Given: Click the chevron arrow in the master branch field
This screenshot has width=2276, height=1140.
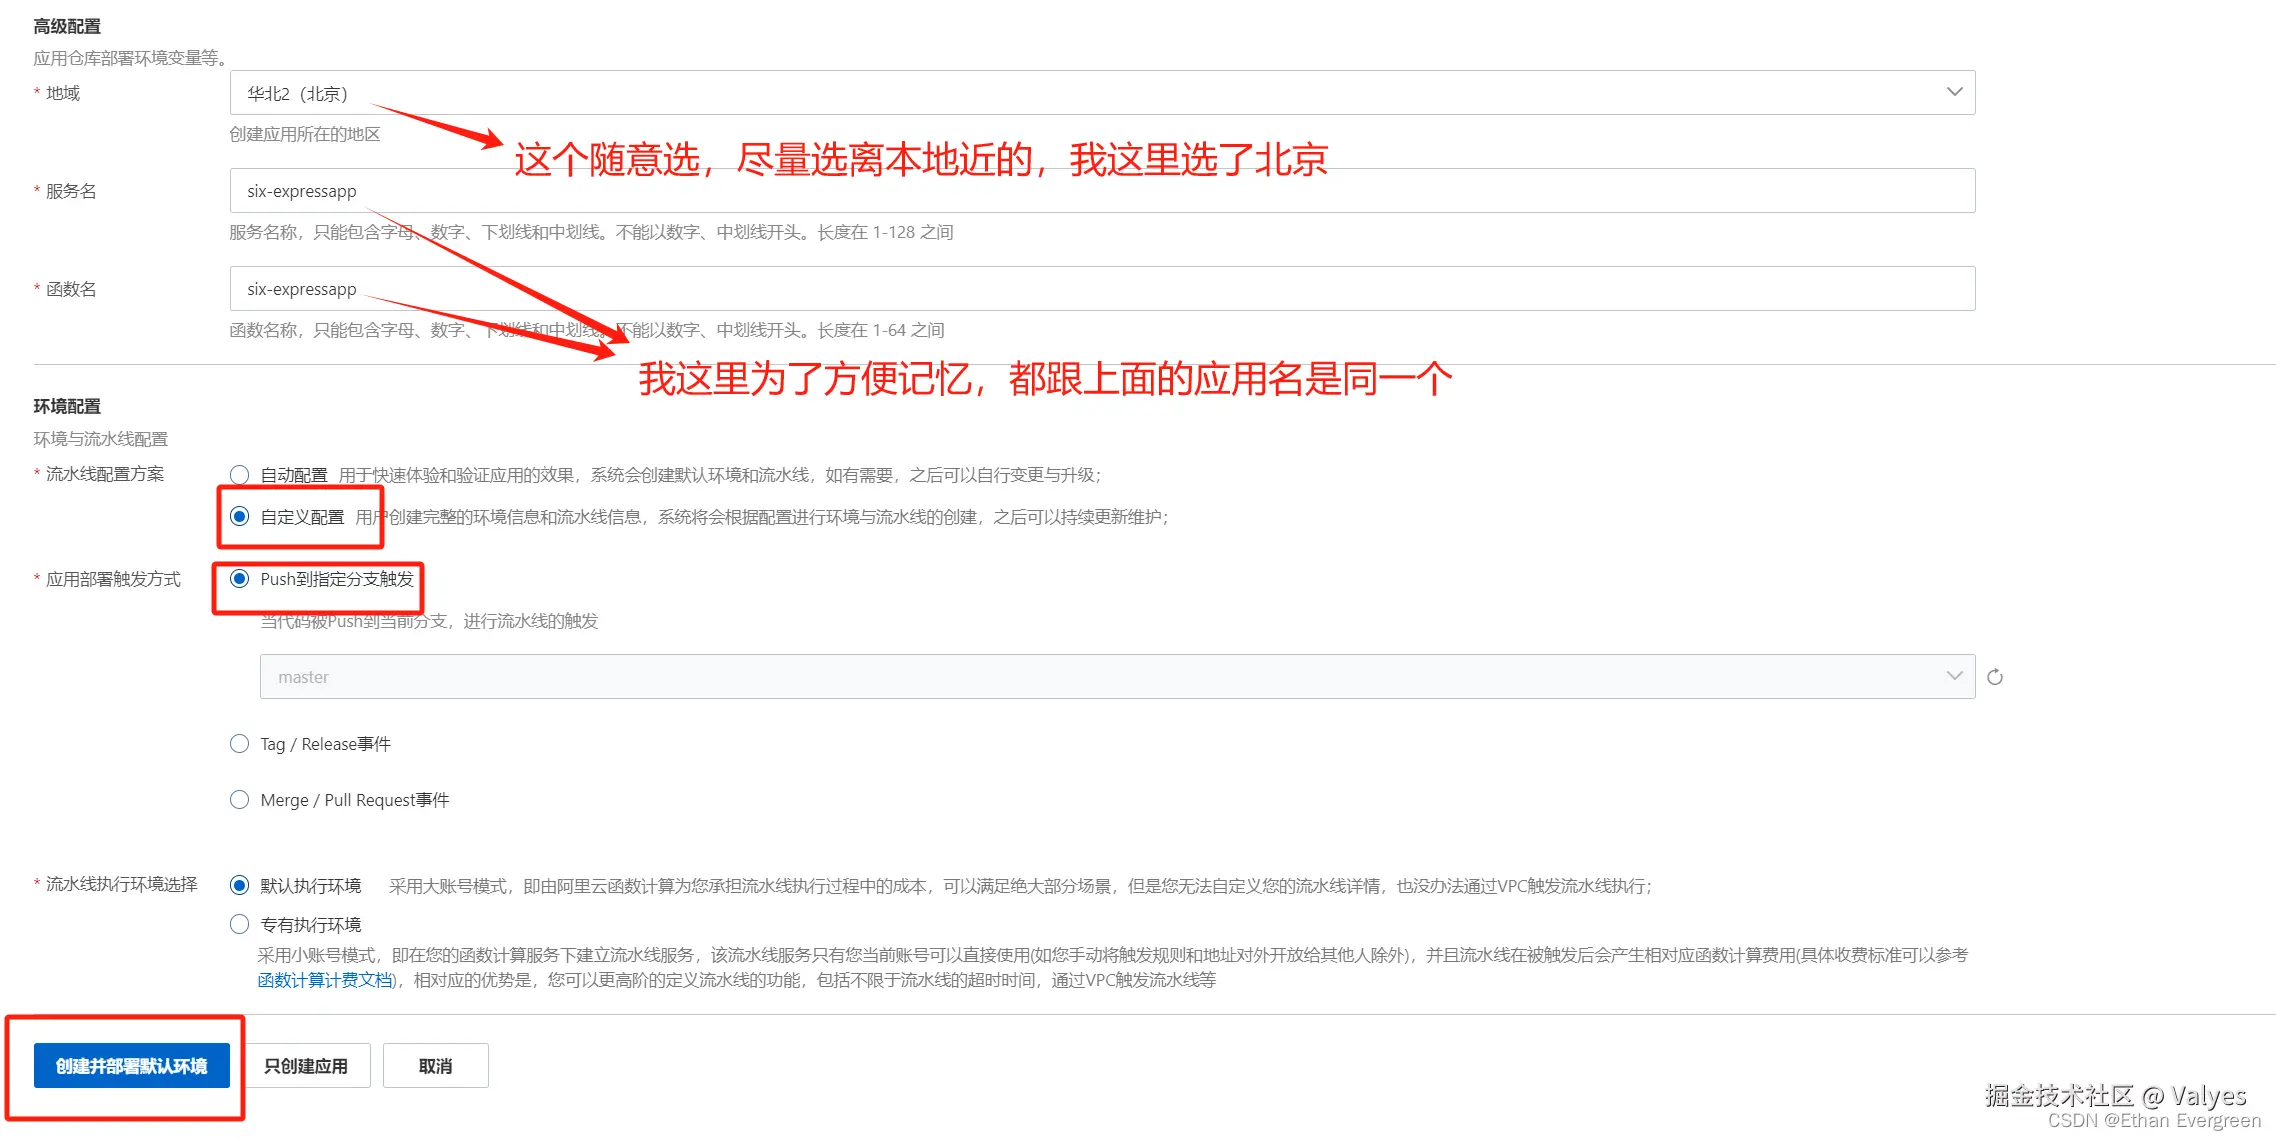Looking at the screenshot, I should (1954, 676).
